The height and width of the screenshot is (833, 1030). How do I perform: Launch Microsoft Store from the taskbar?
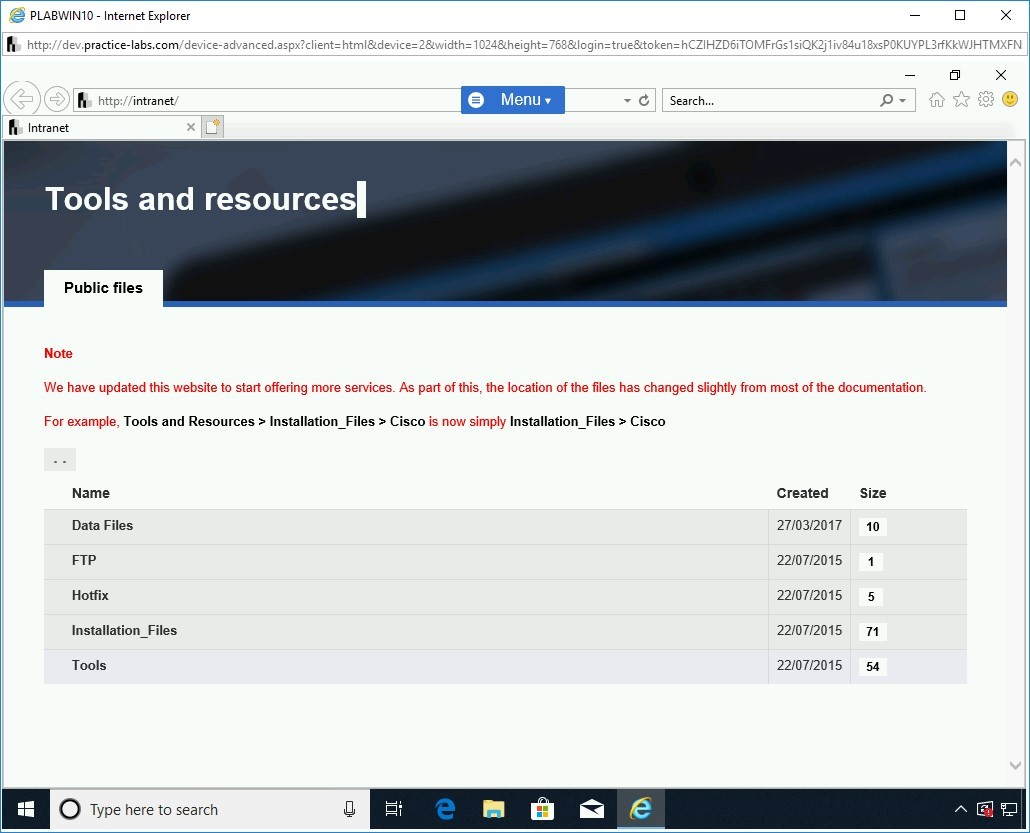tap(543, 809)
